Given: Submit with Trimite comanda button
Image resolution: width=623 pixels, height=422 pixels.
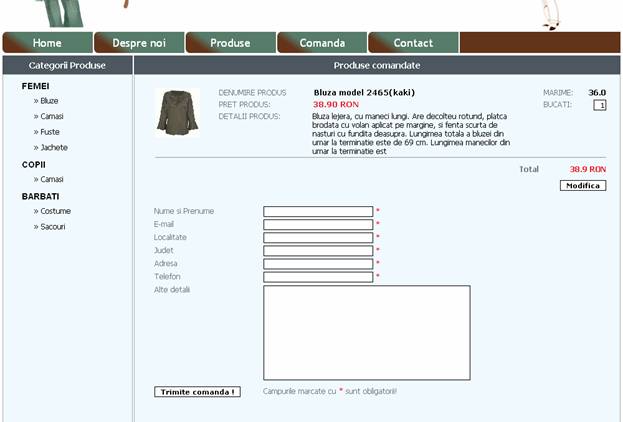Looking at the screenshot, I should pyautogui.click(x=197, y=392).
